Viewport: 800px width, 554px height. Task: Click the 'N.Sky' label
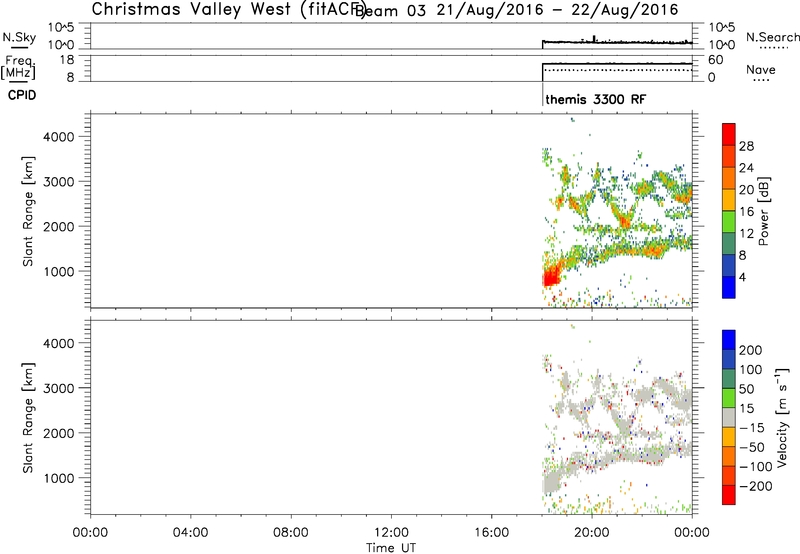[19, 37]
